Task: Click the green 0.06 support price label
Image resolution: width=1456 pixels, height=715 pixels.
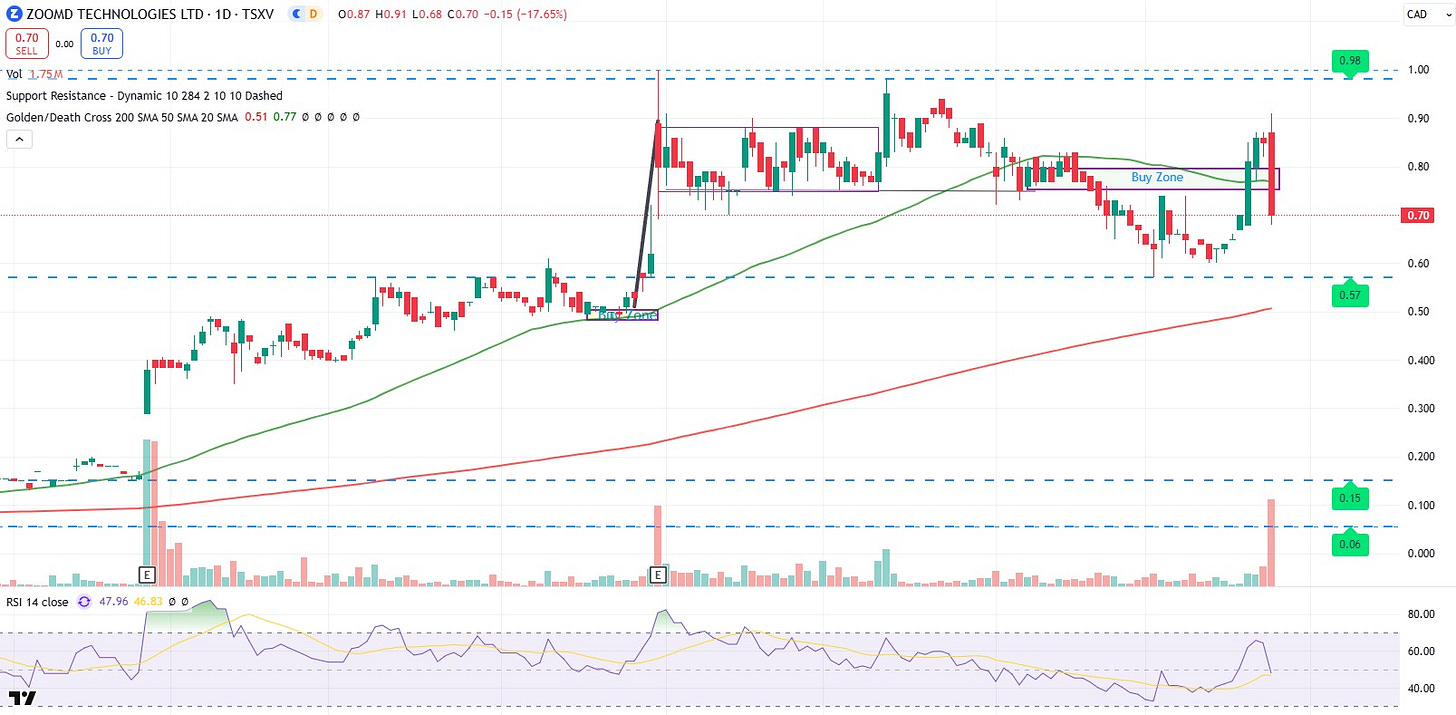Action: tap(1352, 544)
